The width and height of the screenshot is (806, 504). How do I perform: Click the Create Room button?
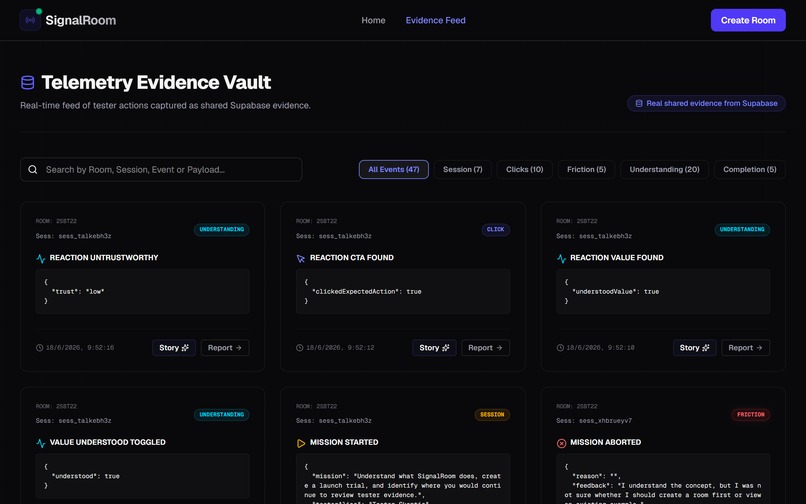(748, 20)
